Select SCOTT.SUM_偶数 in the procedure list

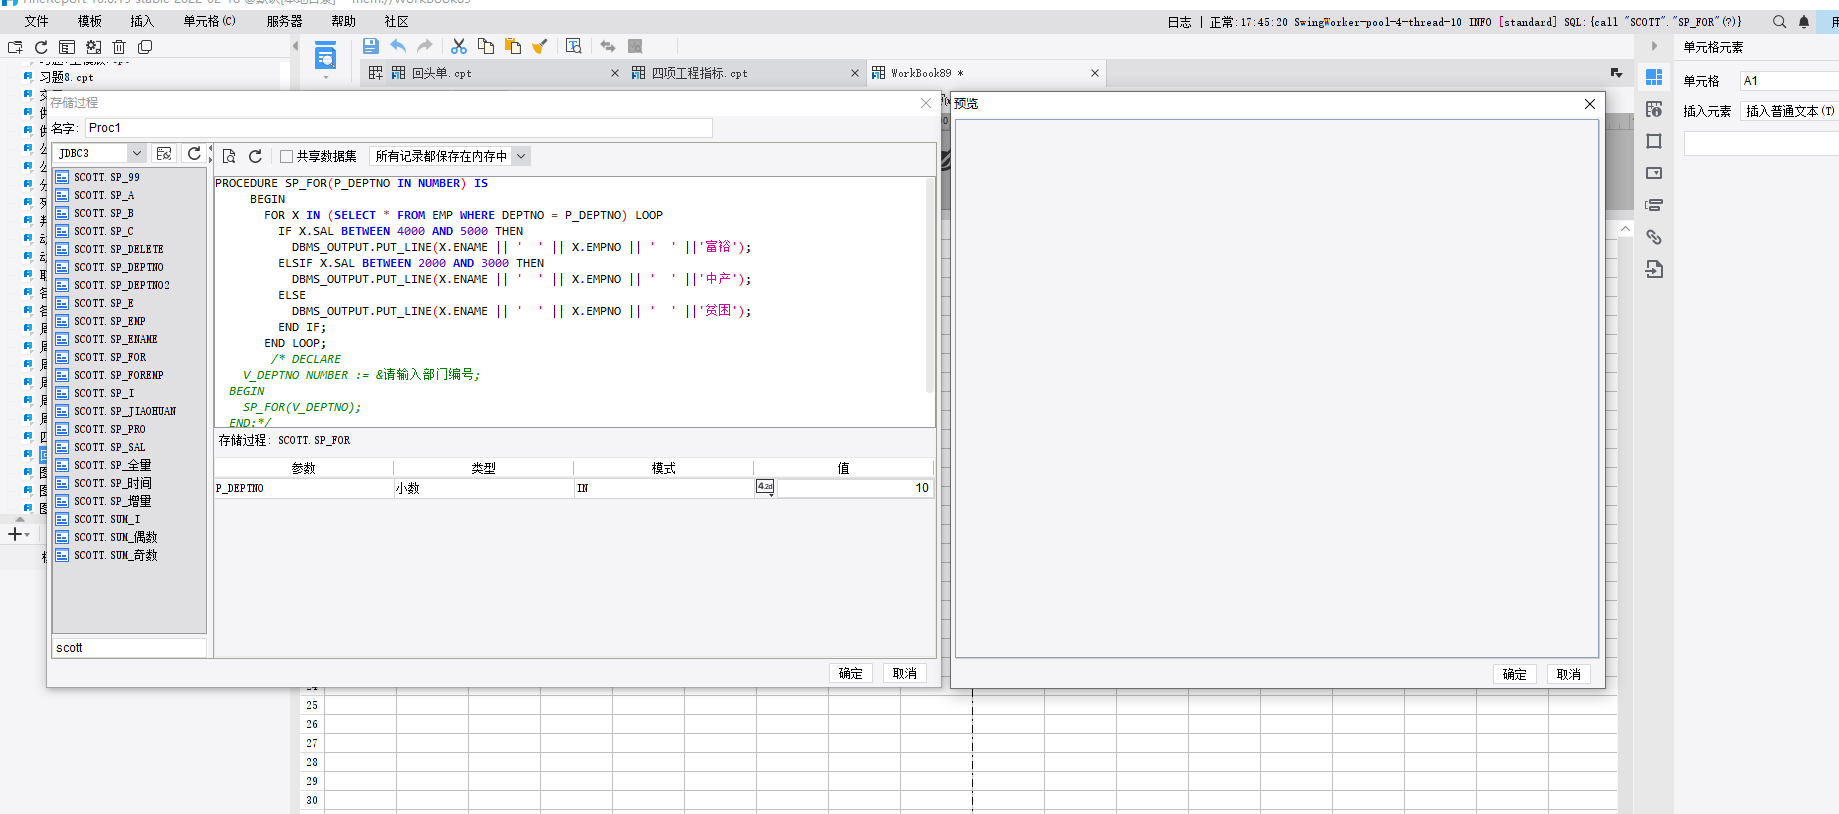pyautogui.click(x=115, y=537)
